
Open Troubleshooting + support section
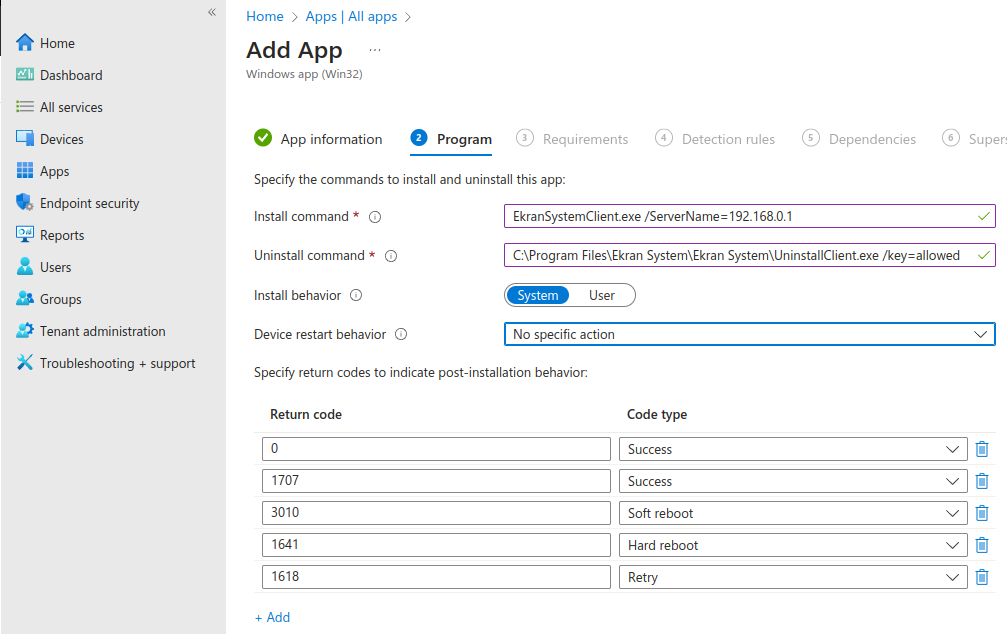click(x=117, y=363)
